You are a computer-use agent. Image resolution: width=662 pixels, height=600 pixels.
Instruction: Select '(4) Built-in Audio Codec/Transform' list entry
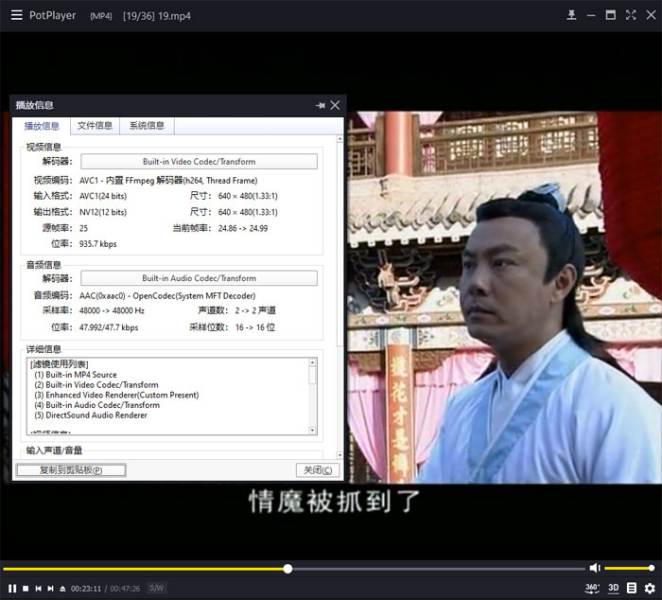pos(97,405)
